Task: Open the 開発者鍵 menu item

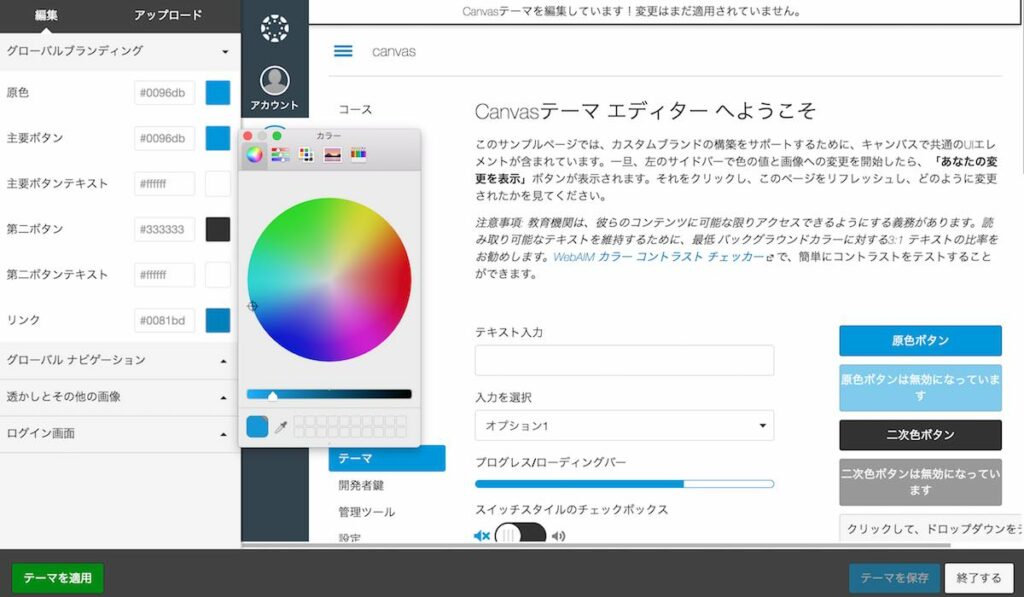Action: 361,485
